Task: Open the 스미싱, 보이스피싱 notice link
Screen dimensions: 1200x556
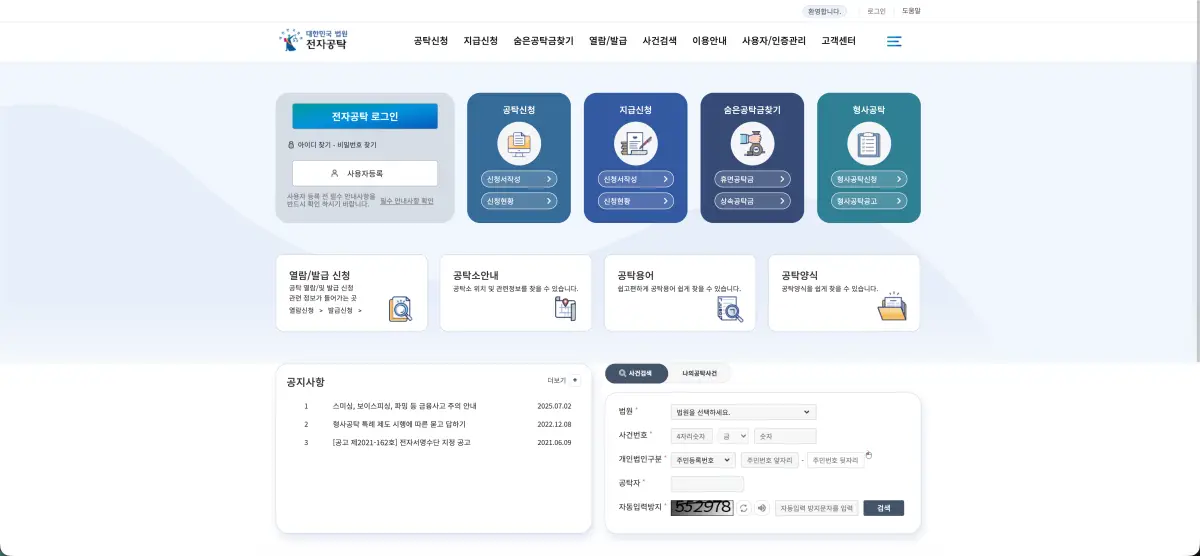Action: (x=405, y=406)
